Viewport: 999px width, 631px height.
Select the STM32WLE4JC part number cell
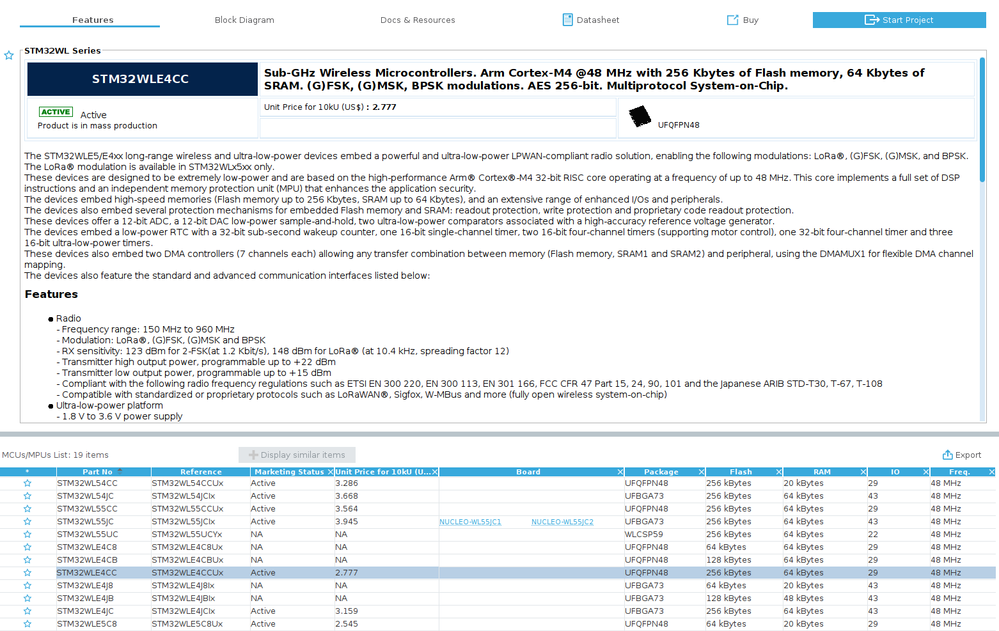pyautogui.click(x=103, y=611)
